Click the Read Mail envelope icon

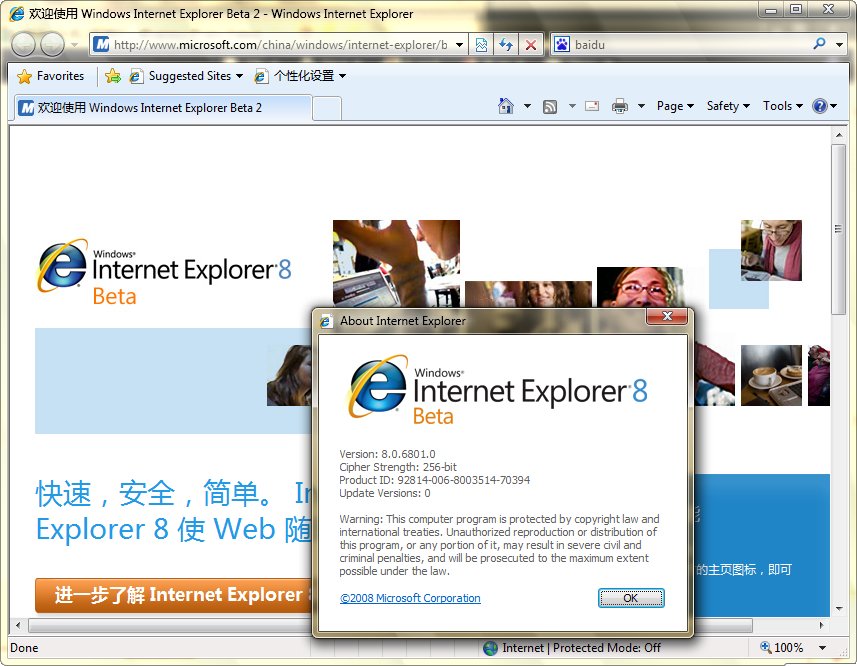[x=592, y=106]
